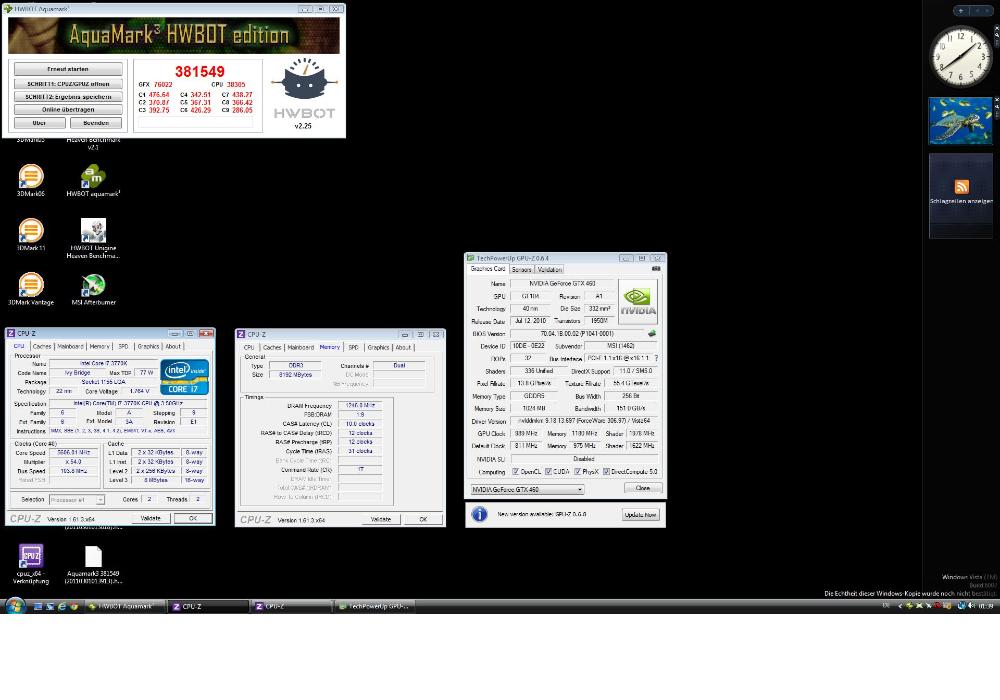This screenshot has height=700, width=1000.
Task: Open the Aquamark3 381549 result file
Action: tap(93, 564)
